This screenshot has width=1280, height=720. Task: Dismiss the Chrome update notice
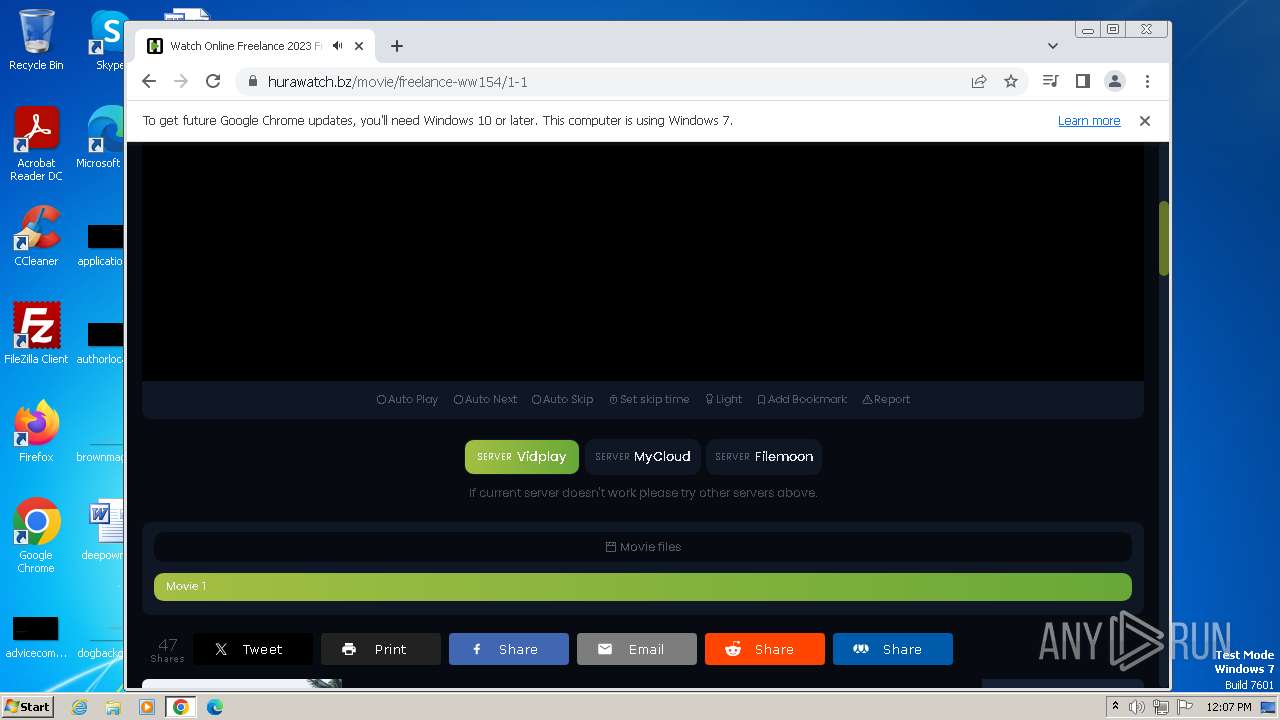pos(1145,120)
